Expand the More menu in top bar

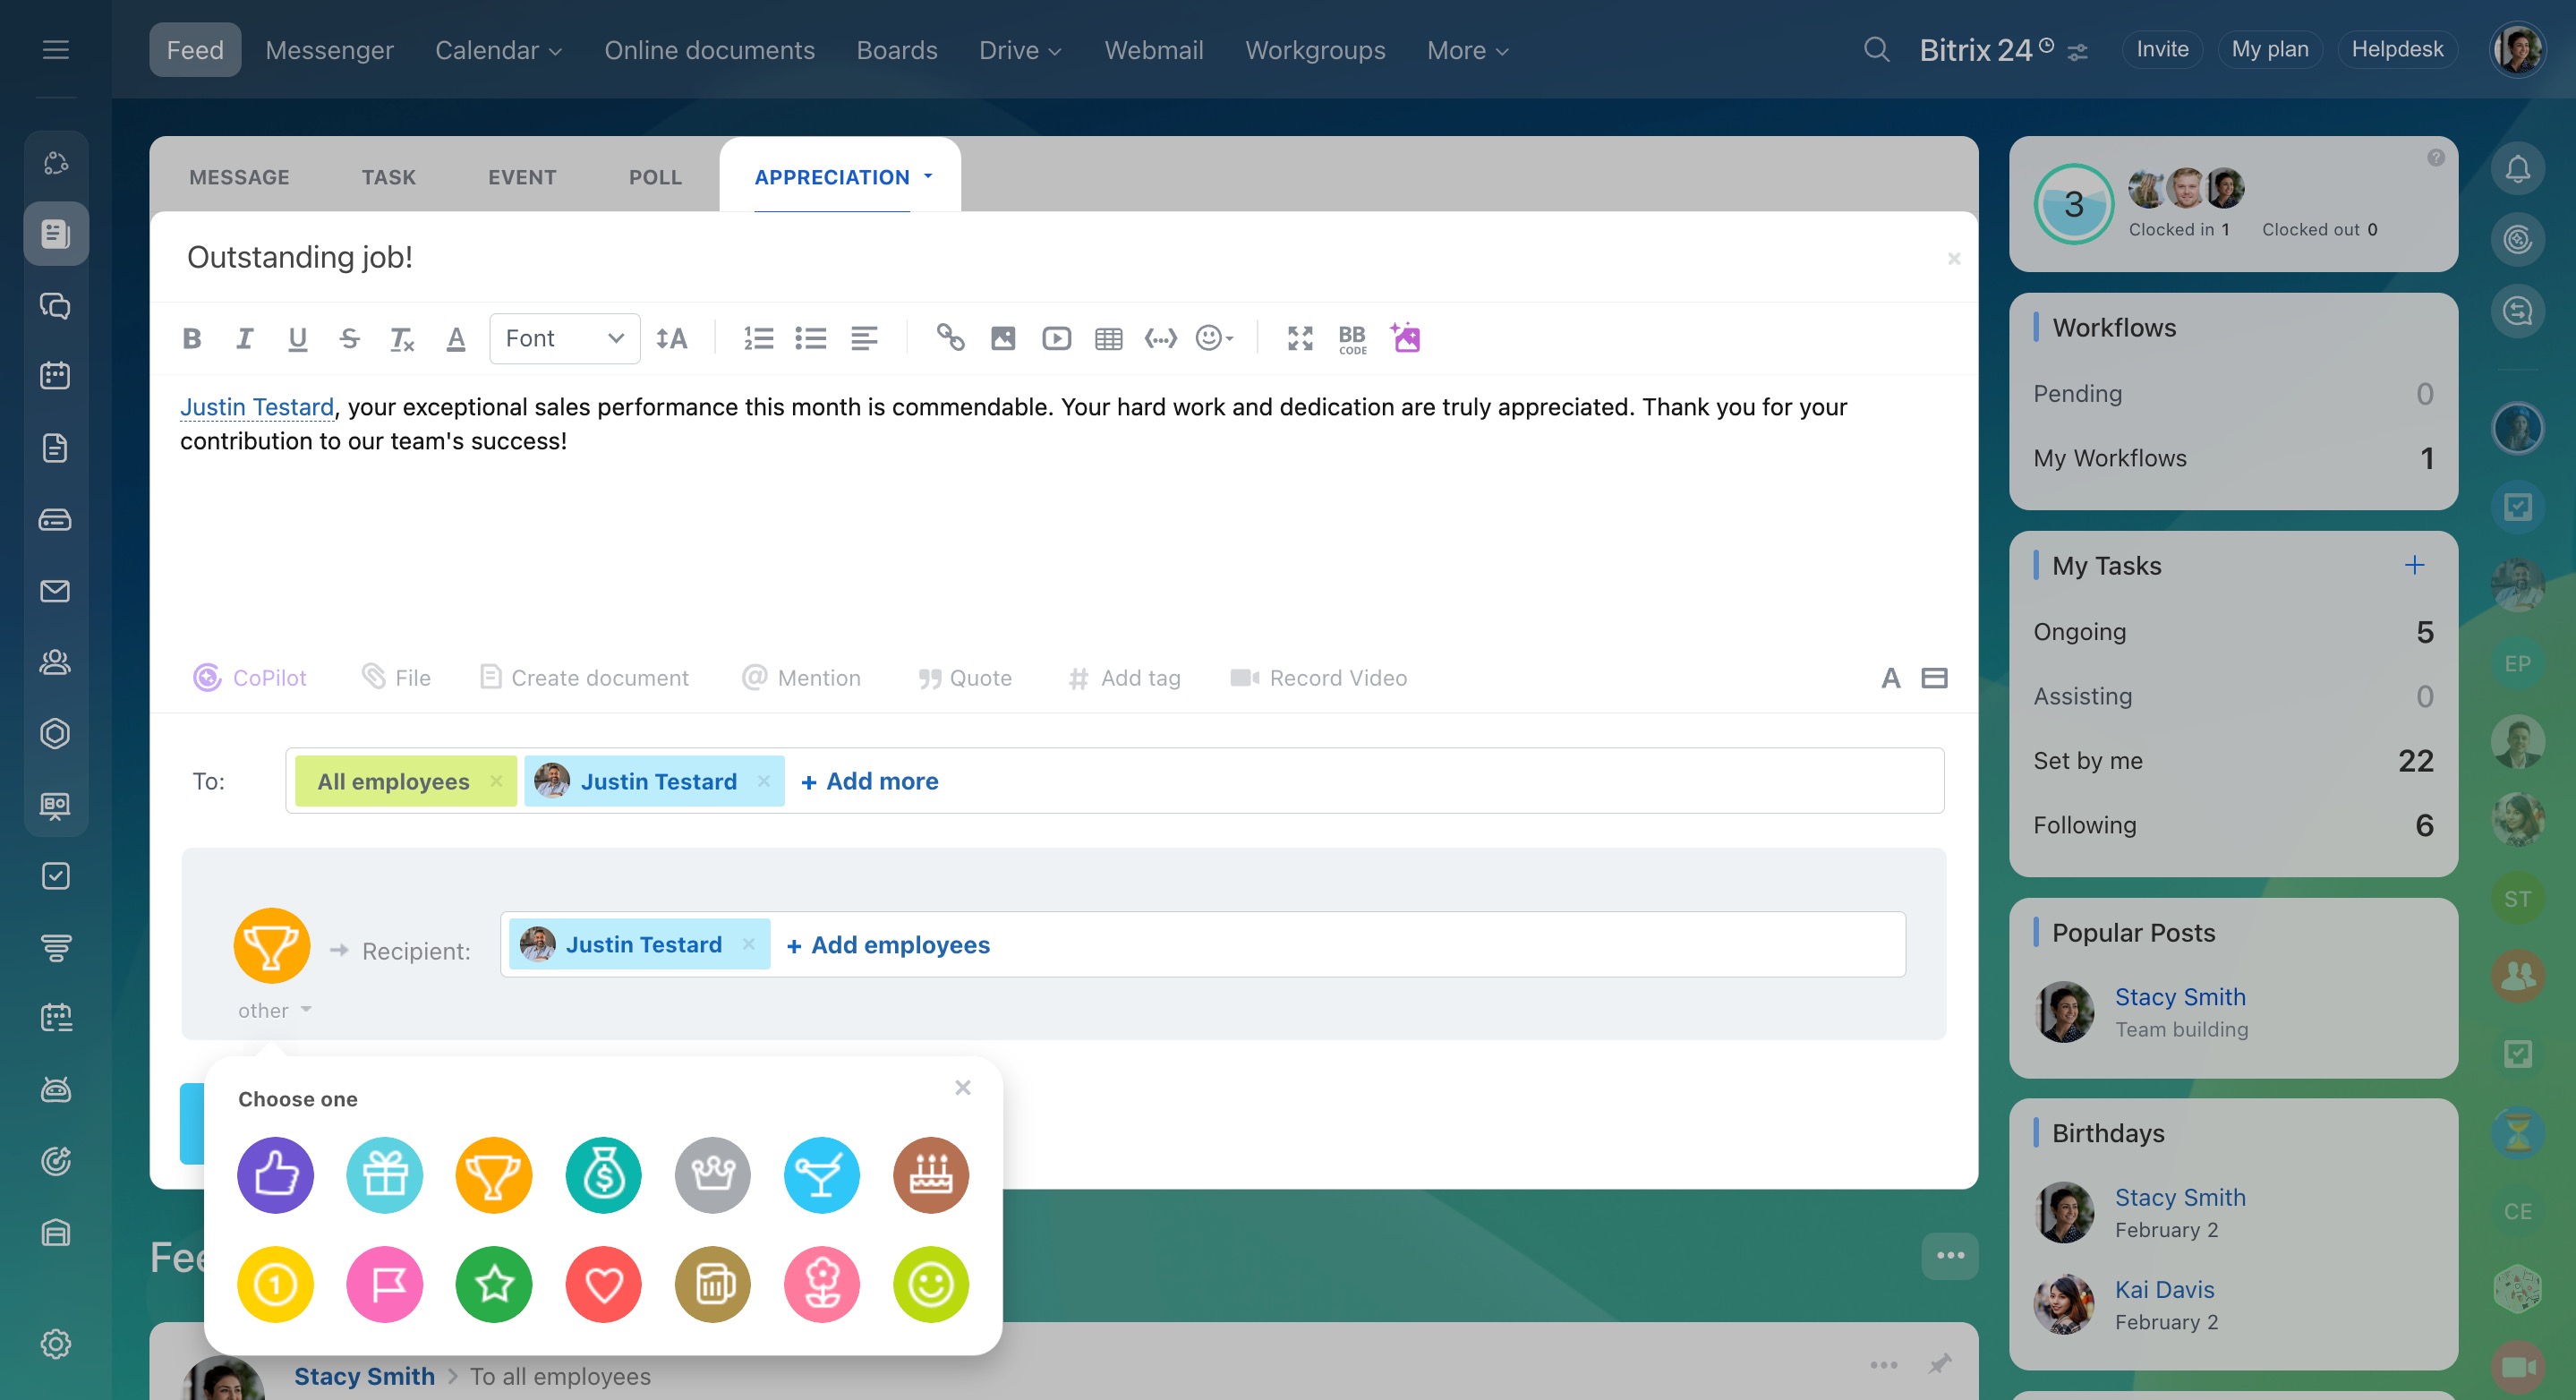1466,50
